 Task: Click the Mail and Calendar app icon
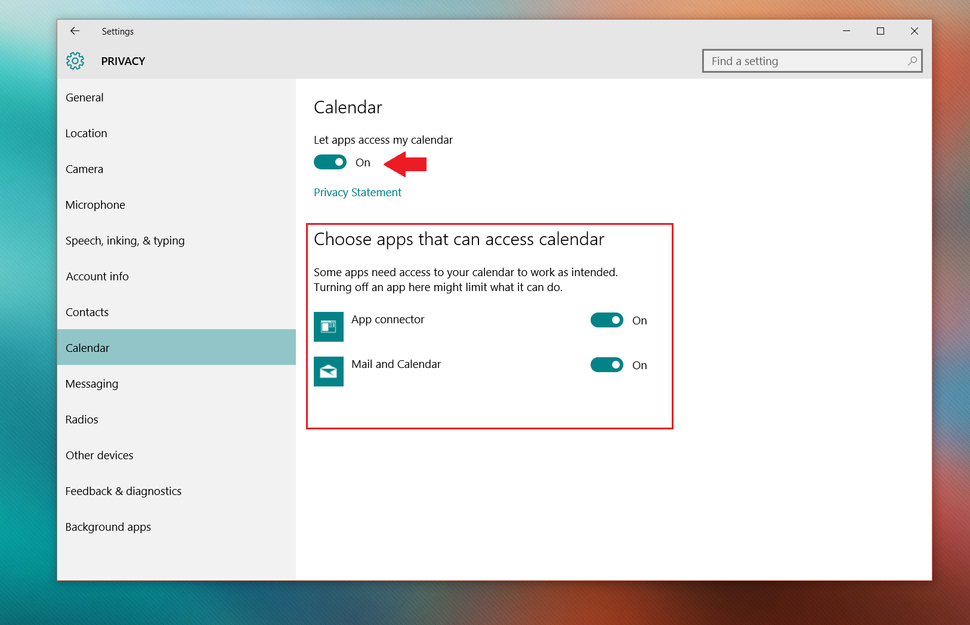point(328,371)
